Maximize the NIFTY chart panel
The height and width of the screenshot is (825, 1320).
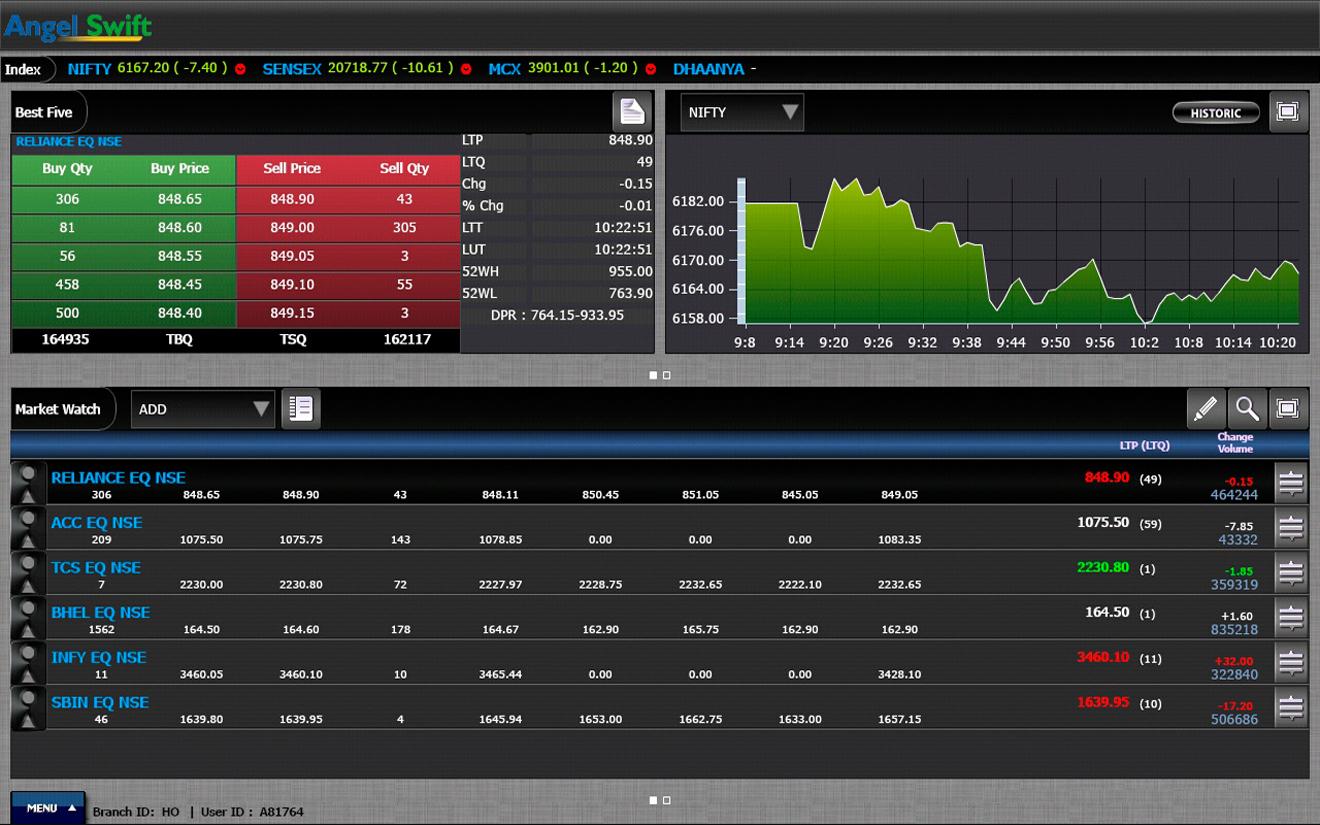(1288, 112)
